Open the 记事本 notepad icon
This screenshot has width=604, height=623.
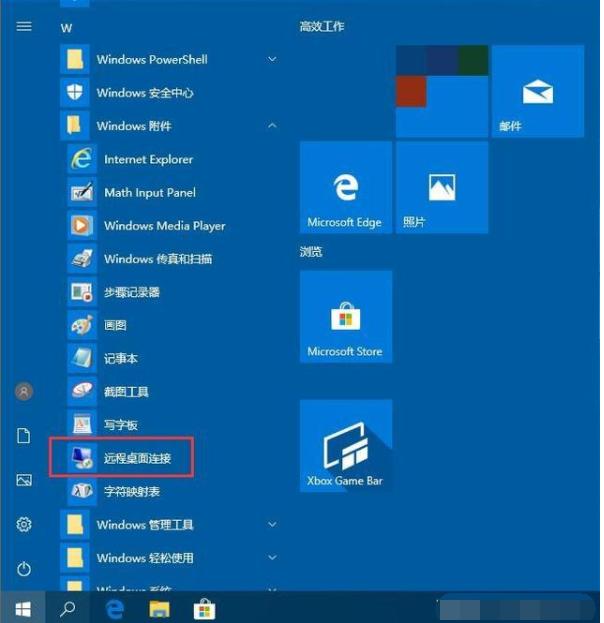click(x=82, y=358)
